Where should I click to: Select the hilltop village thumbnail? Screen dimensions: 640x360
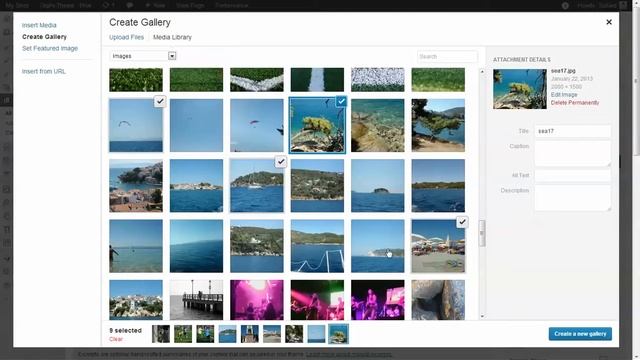pyautogui.click(x=136, y=300)
